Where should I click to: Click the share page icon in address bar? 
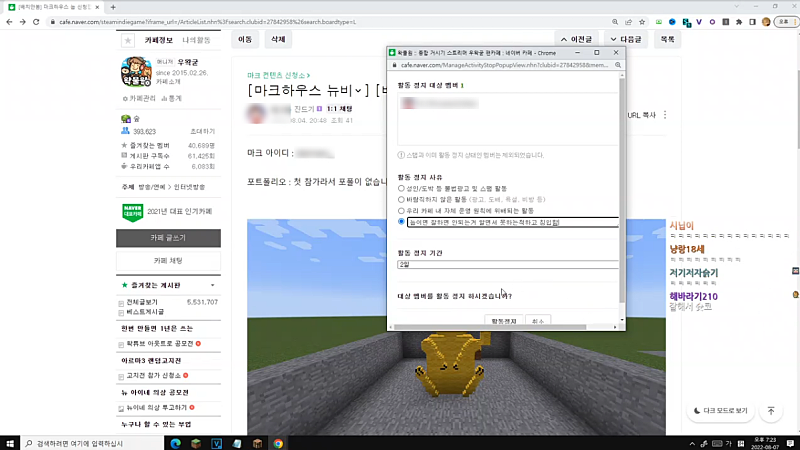[x=629, y=22]
